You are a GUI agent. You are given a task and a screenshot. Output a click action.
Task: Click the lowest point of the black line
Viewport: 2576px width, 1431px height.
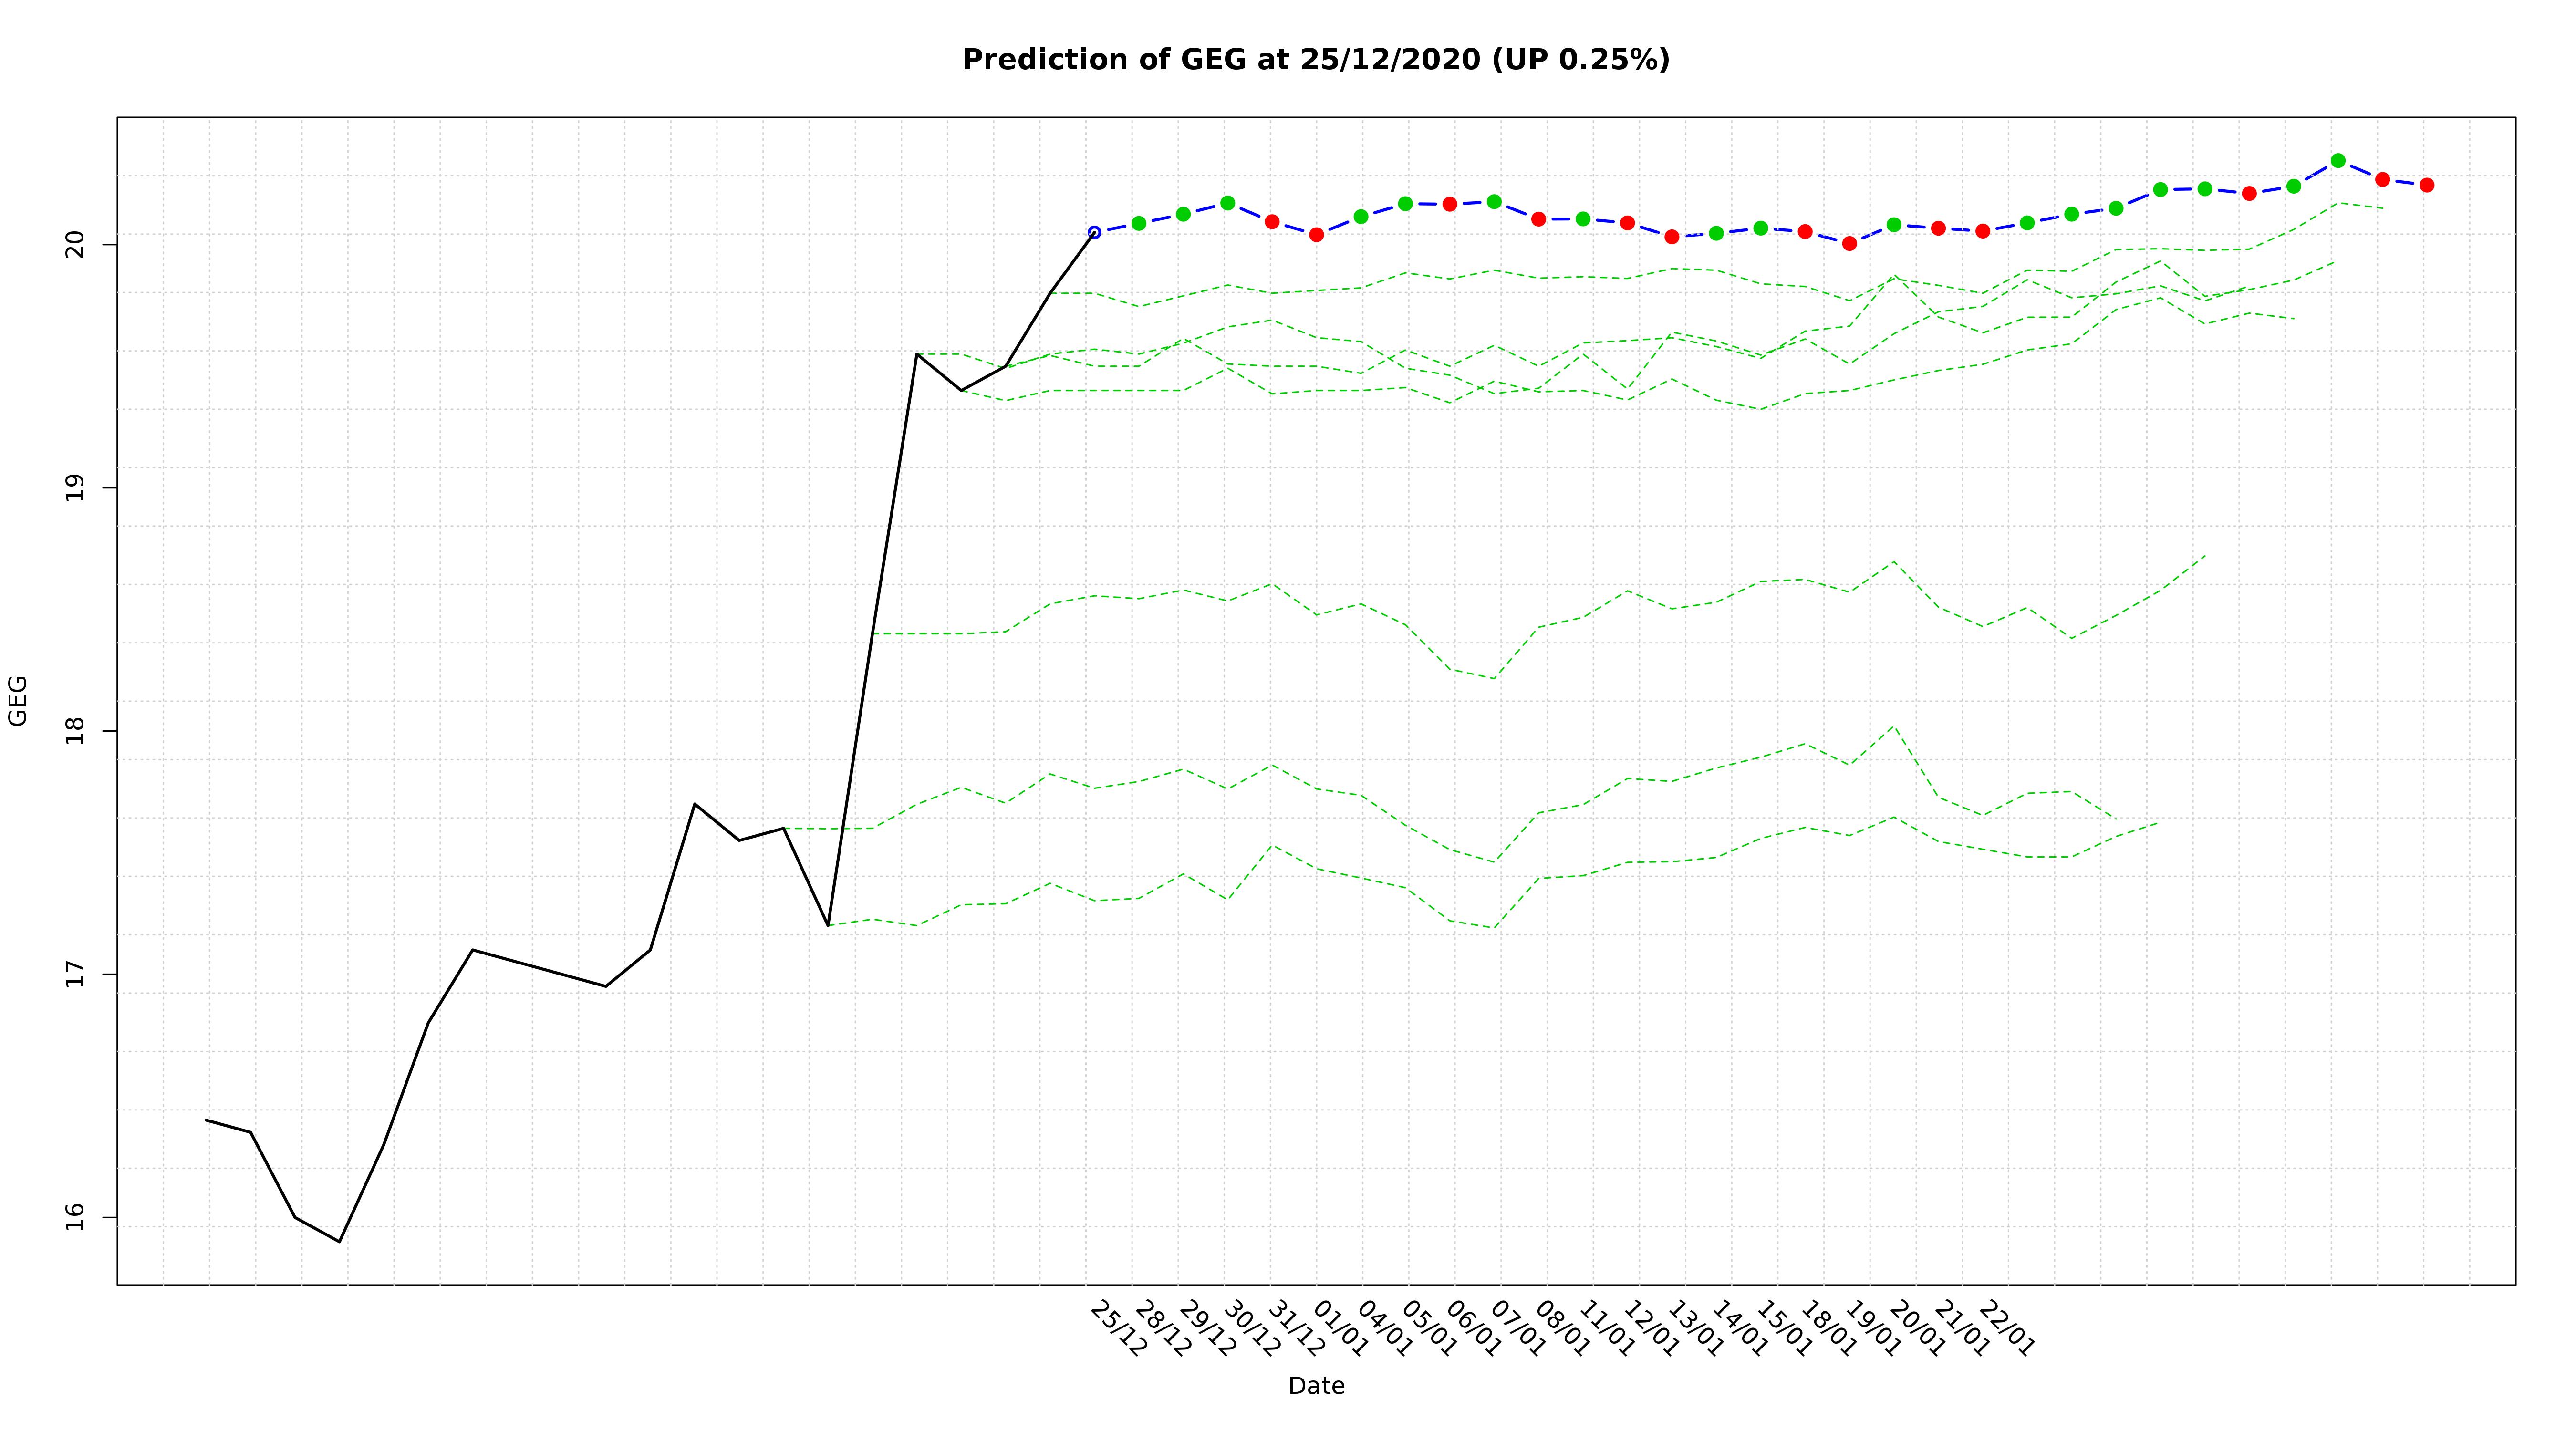coord(340,1241)
